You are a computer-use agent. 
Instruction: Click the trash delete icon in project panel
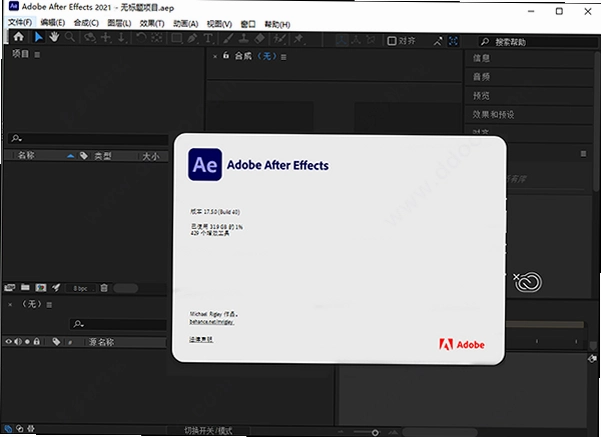tap(104, 288)
